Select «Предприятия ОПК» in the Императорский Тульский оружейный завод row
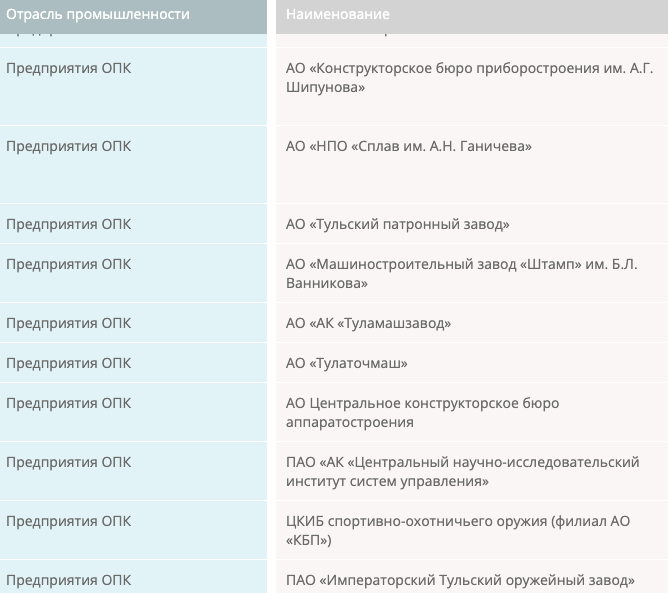This screenshot has width=669, height=593. (x=68, y=580)
